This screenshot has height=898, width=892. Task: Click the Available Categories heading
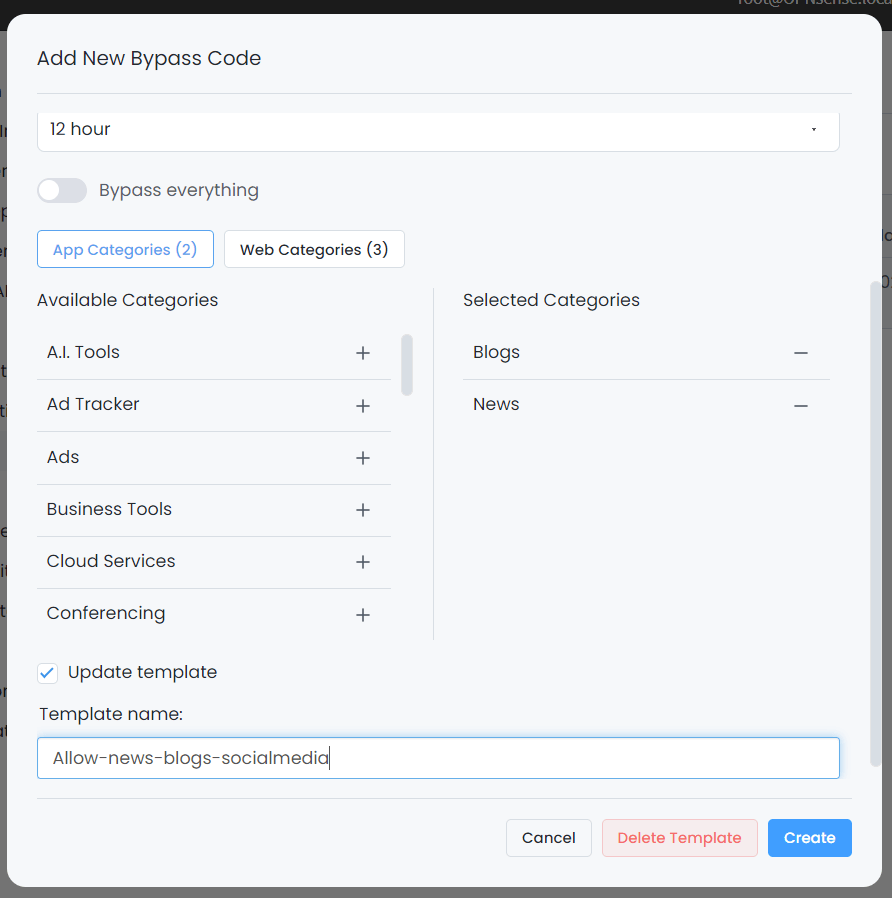(x=128, y=300)
